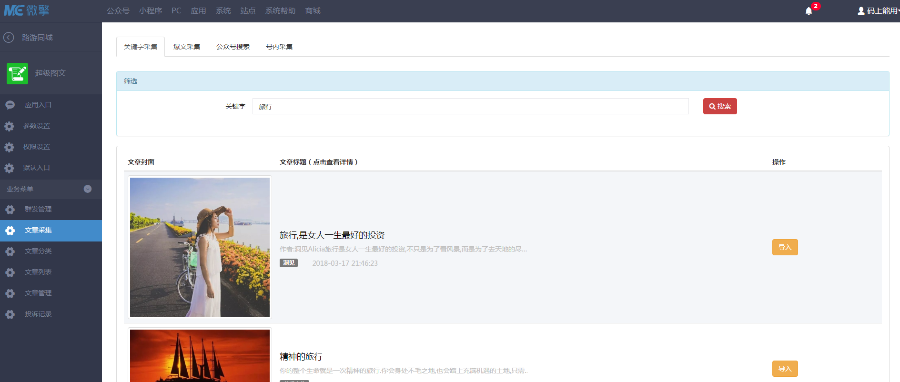Open 文章列表 gear item in sidebar
Viewport: 900px width, 382px height.
click(38, 272)
